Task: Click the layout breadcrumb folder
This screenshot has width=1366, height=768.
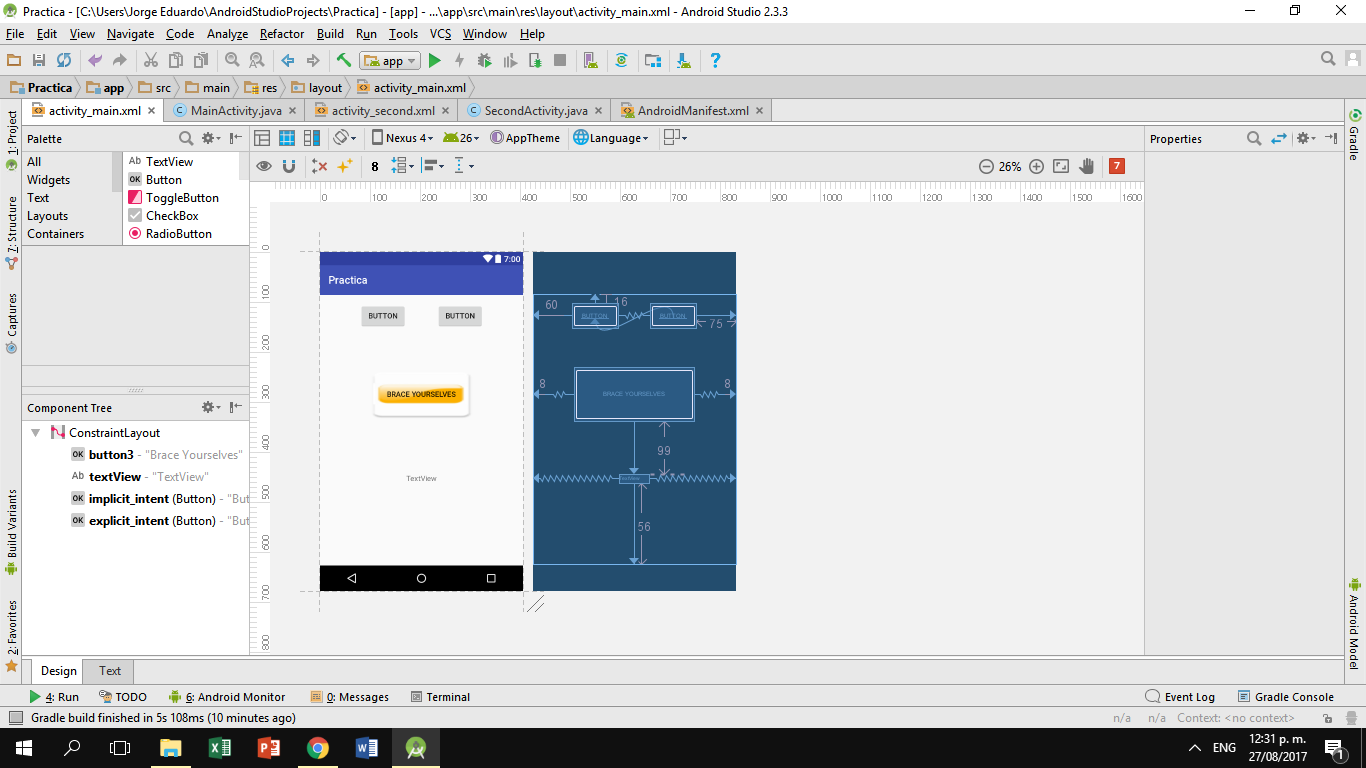Action: click(317, 88)
